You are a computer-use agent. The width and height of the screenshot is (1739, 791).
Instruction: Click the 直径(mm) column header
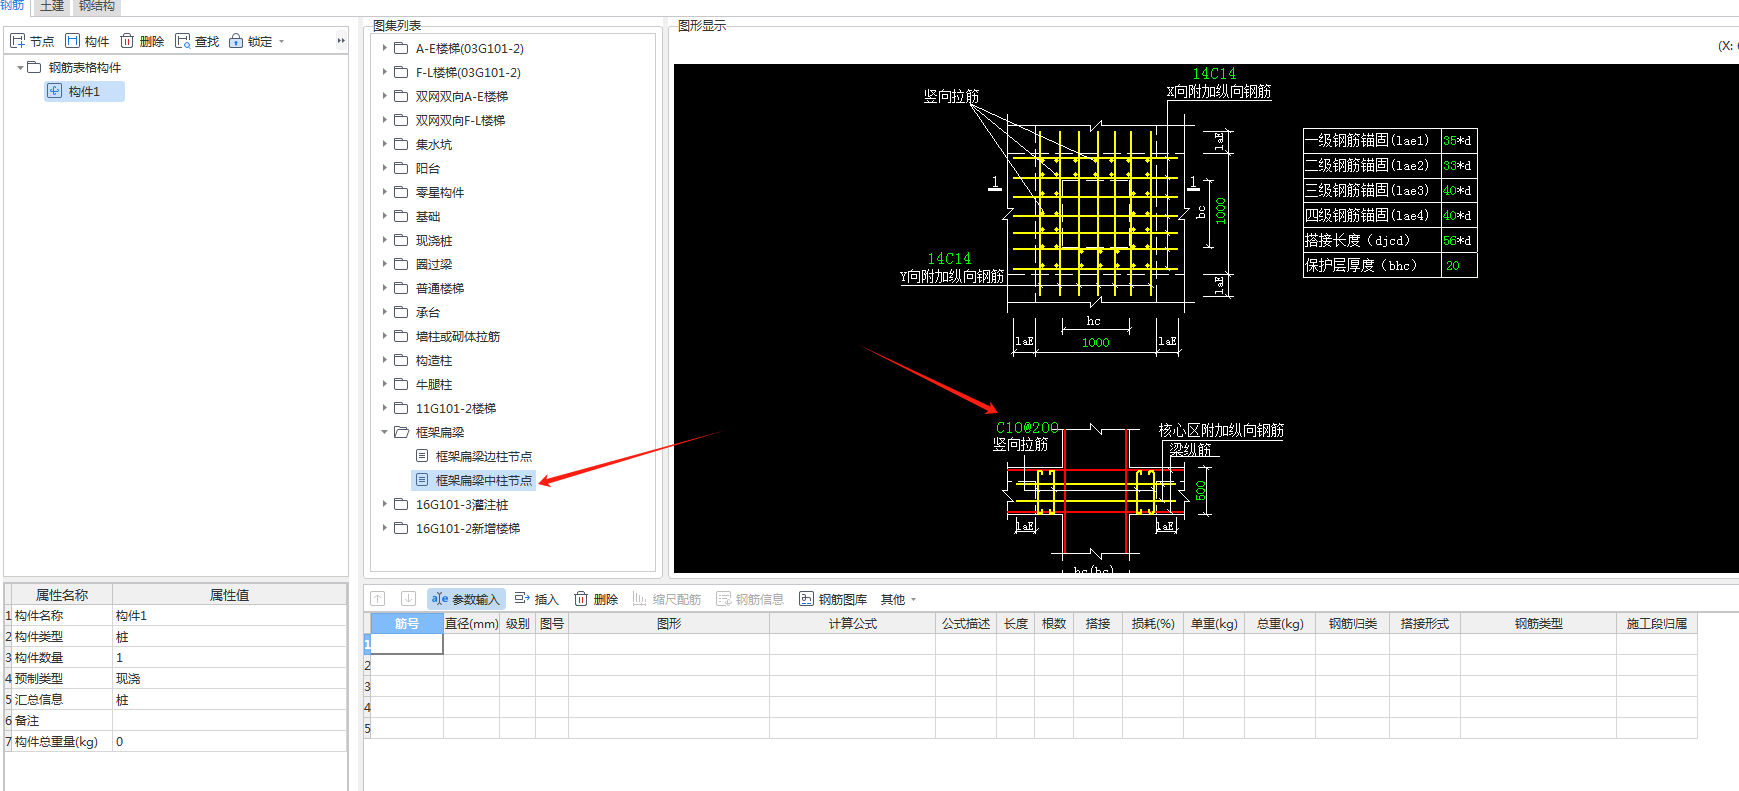(471, 624)
